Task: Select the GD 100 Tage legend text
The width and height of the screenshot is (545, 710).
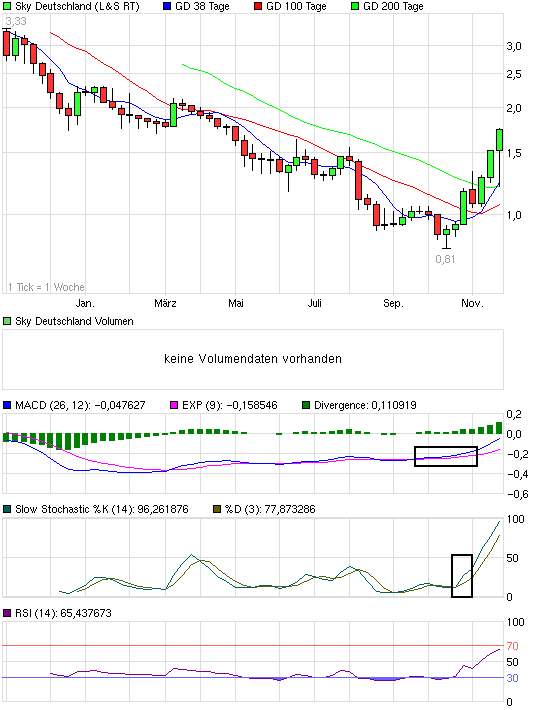Action: (x=296, y=6)
